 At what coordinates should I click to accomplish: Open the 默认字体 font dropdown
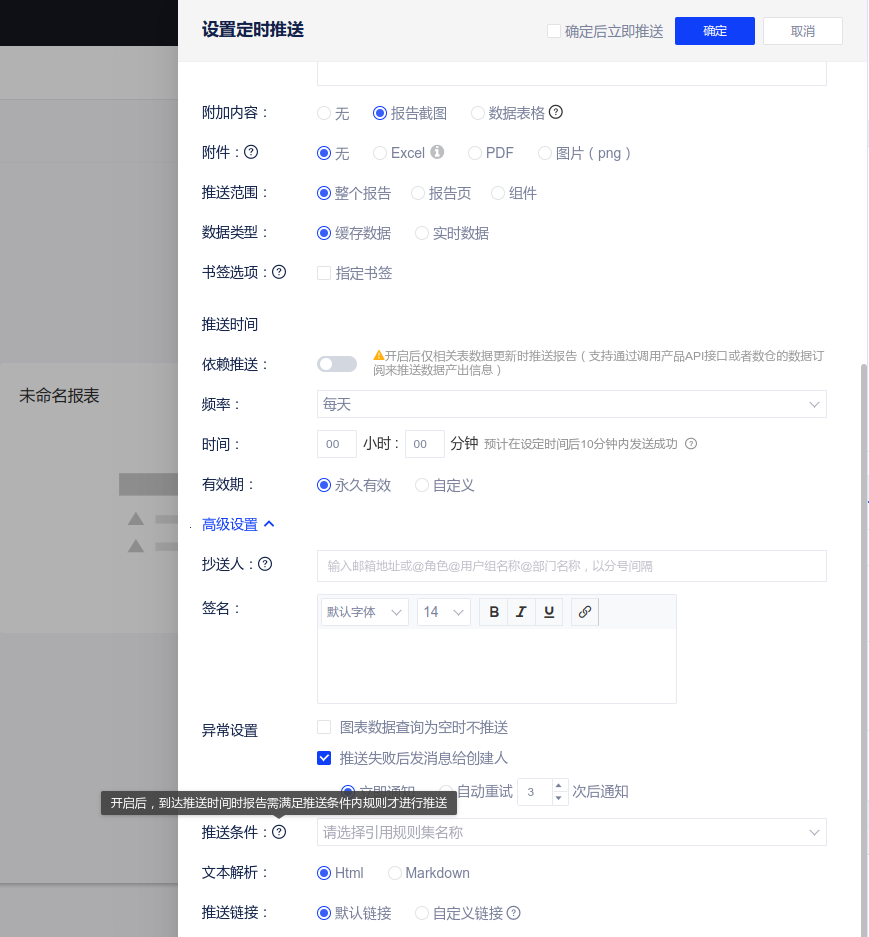point(365,612)
